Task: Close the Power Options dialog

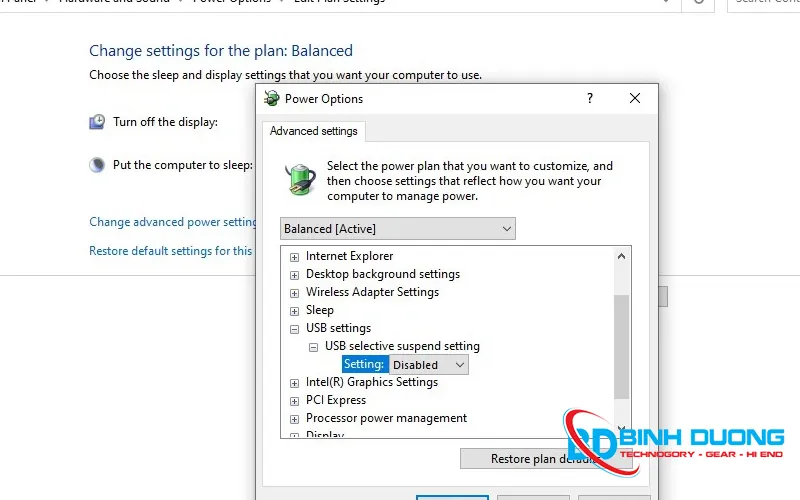Action: [x=635, y=98]
